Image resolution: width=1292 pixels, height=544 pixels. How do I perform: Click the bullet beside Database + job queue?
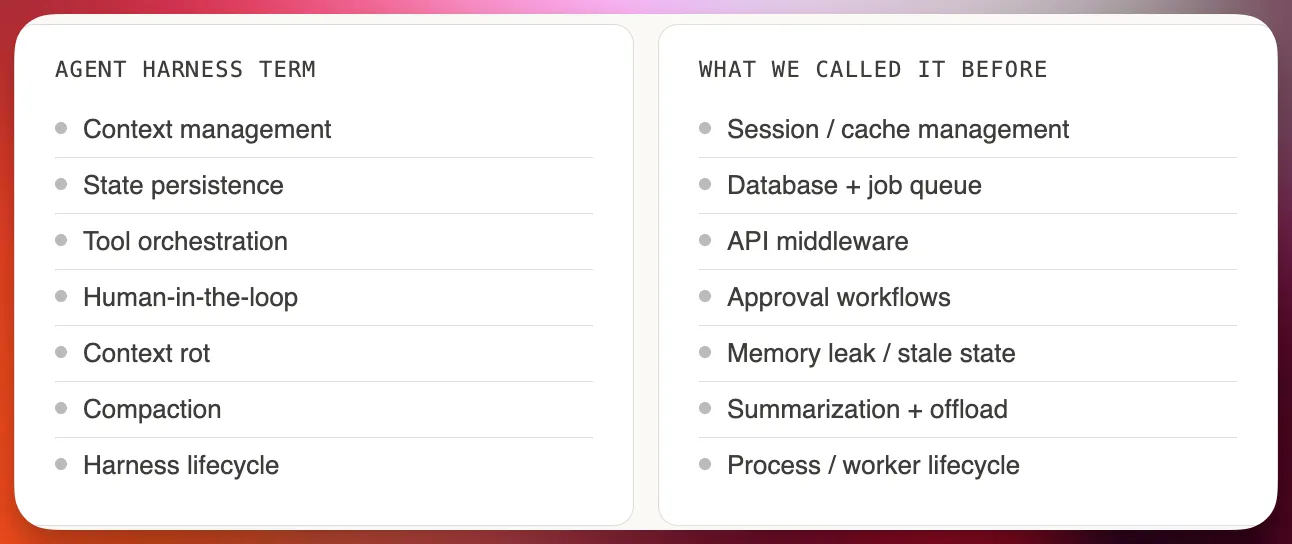(x=705, y=184)
